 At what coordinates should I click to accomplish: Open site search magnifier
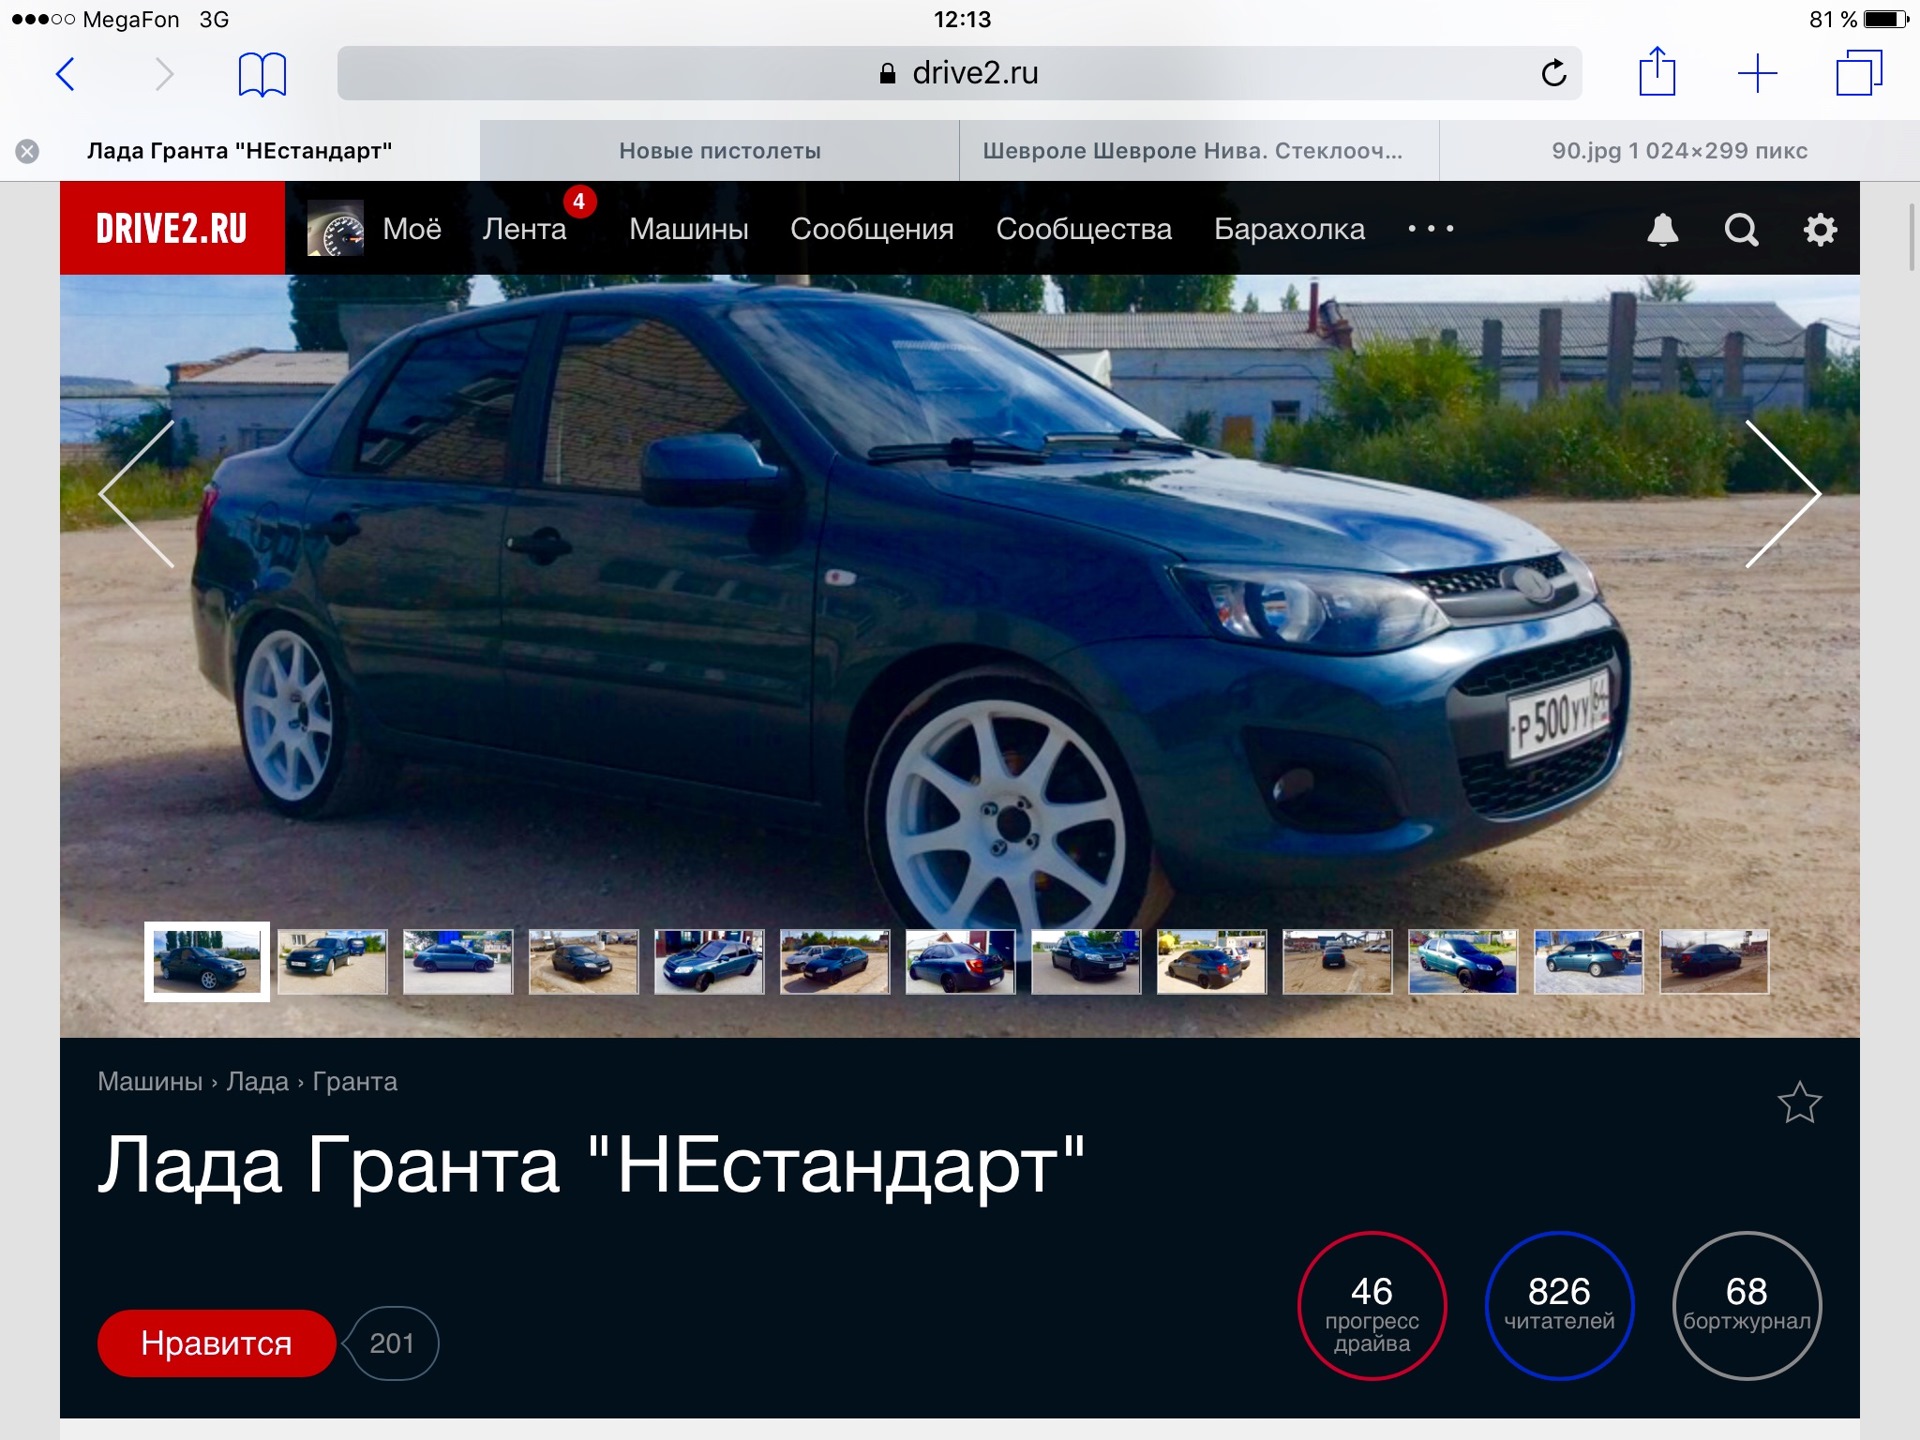point(1741,230)
